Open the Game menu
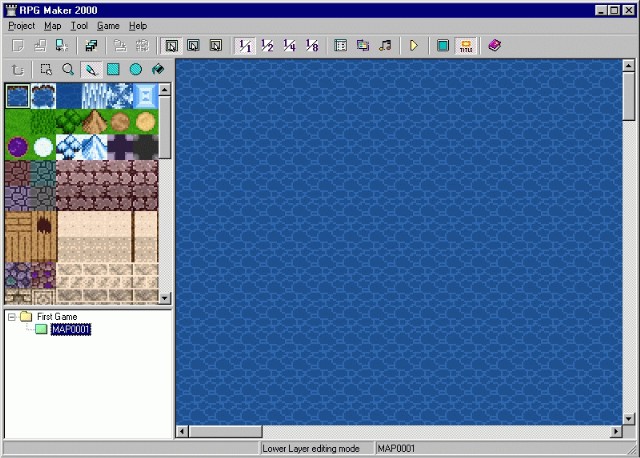 [x=108, y=26]
